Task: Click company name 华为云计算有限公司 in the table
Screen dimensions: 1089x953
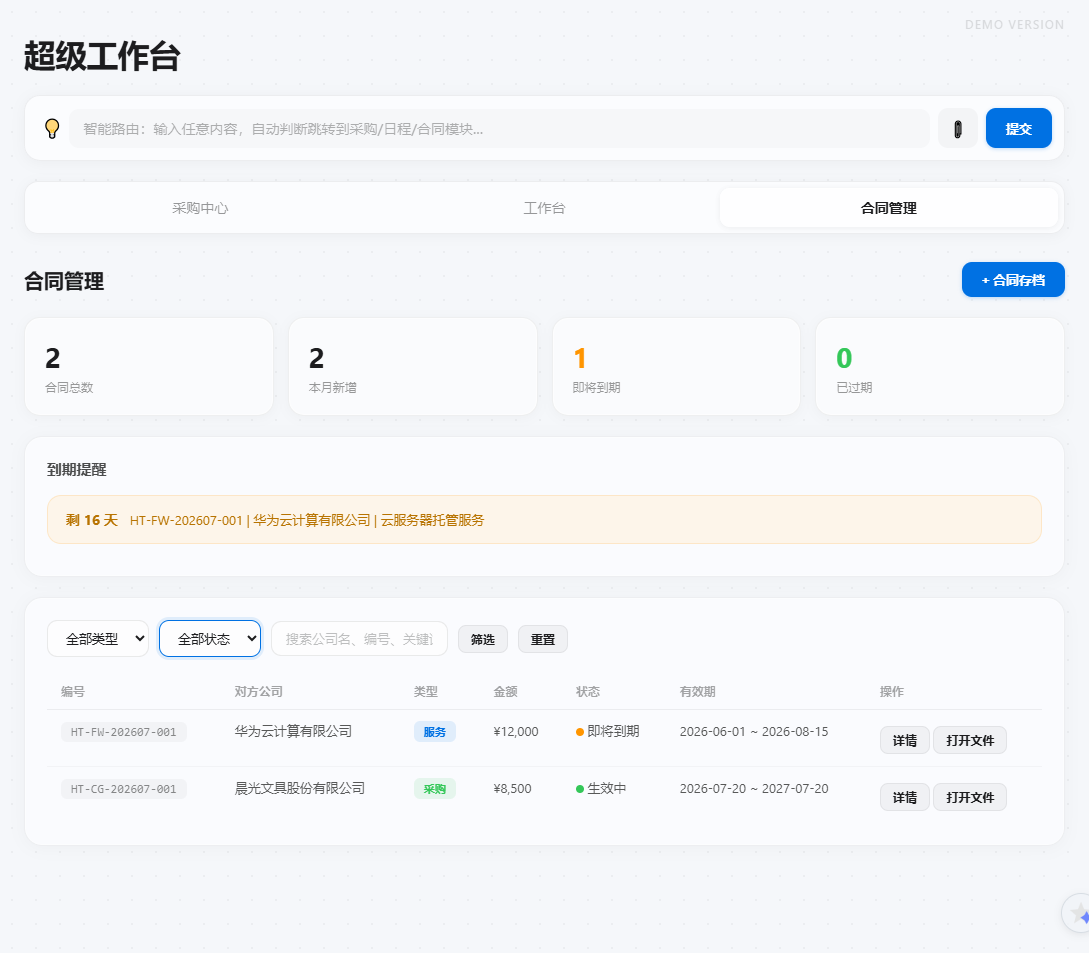Action: click(293, 731)
